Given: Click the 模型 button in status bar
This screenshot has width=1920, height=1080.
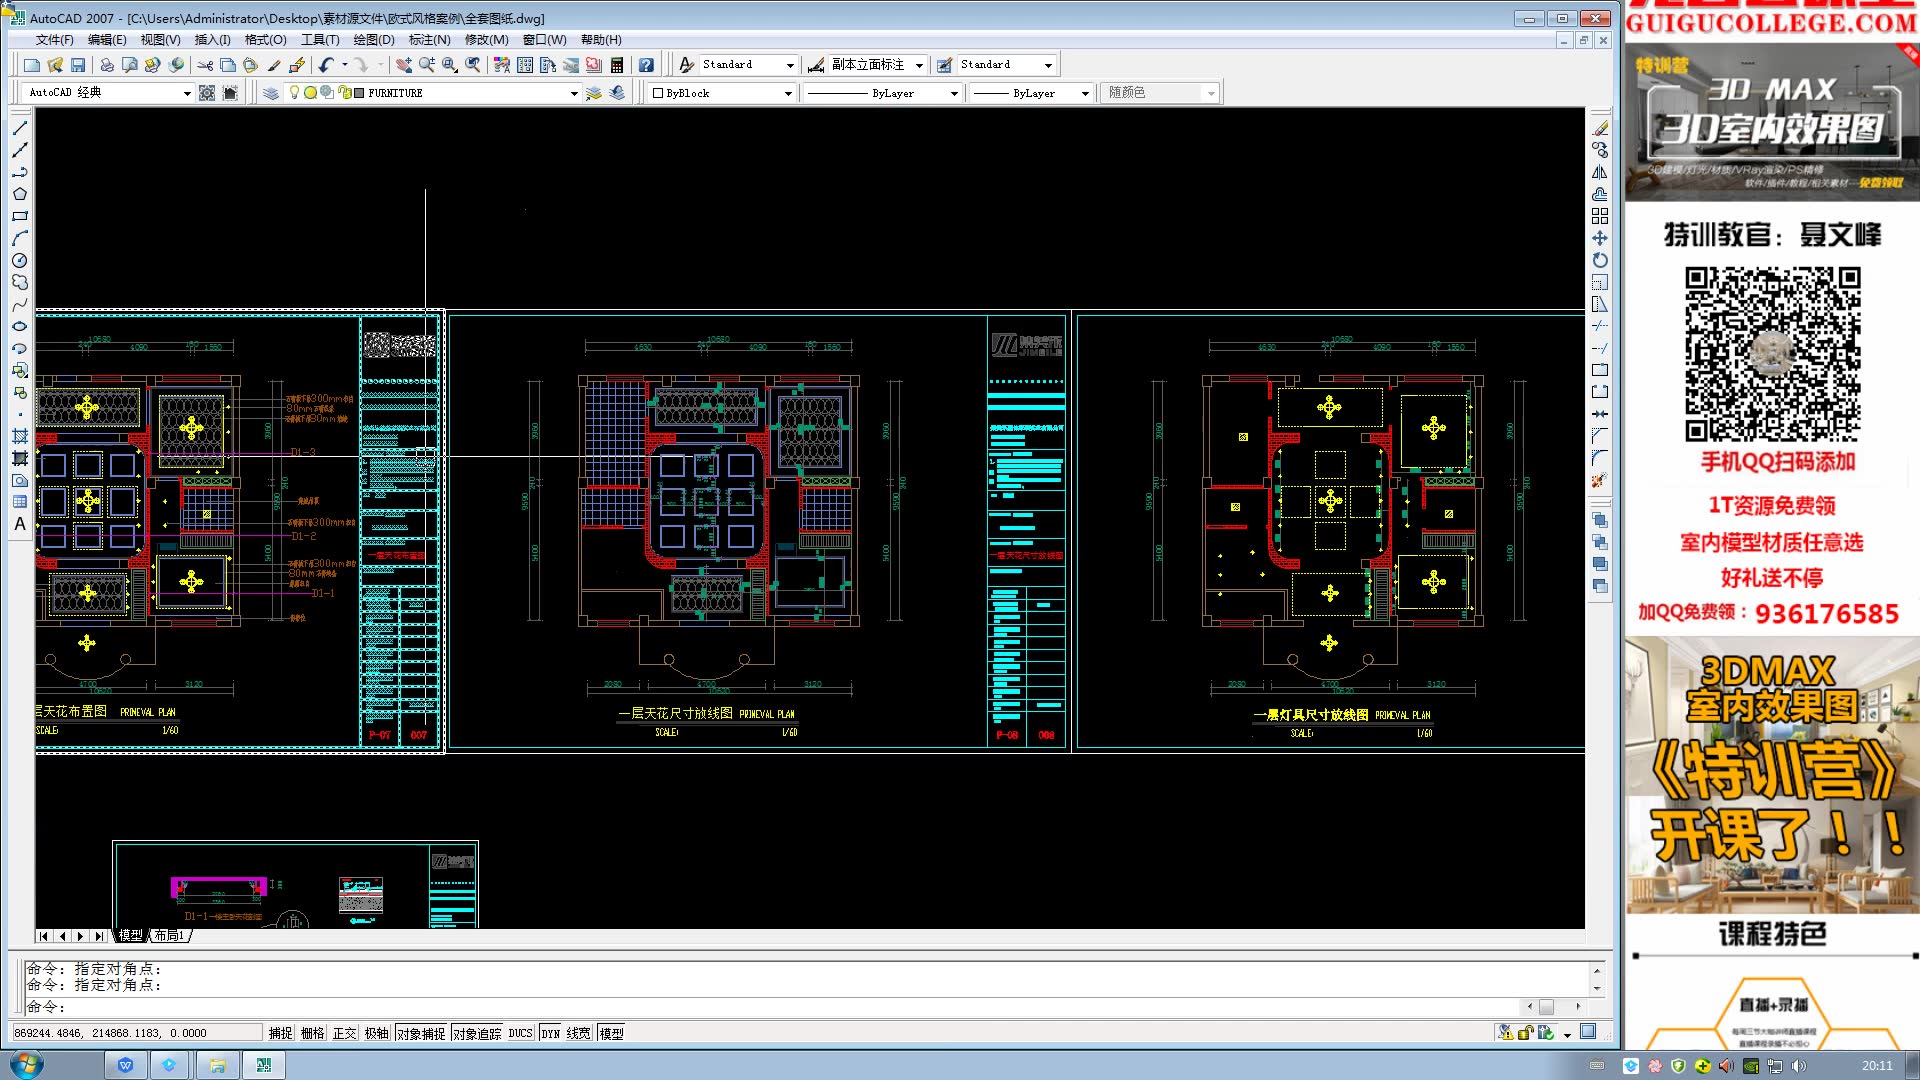Looking at the screenshot, I should pos(611,1033).
